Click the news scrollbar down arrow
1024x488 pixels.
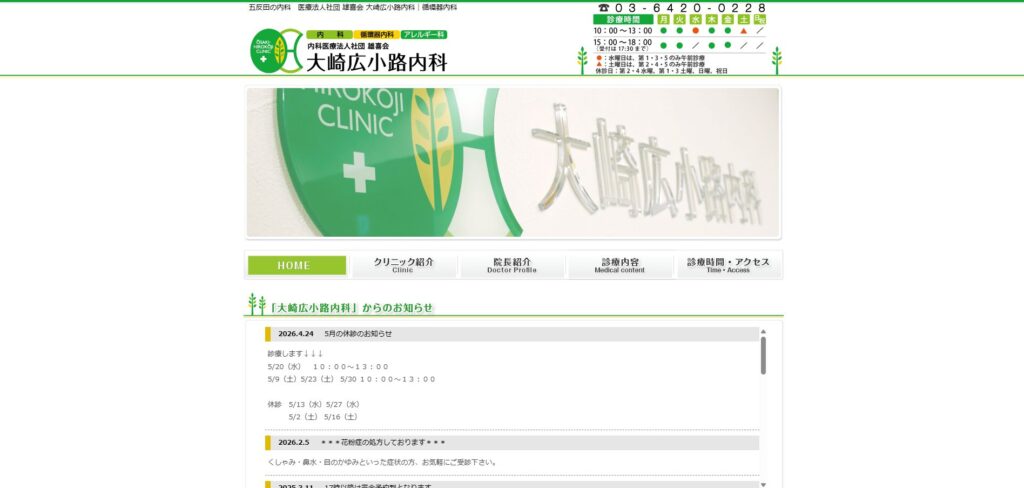[763, 484]
